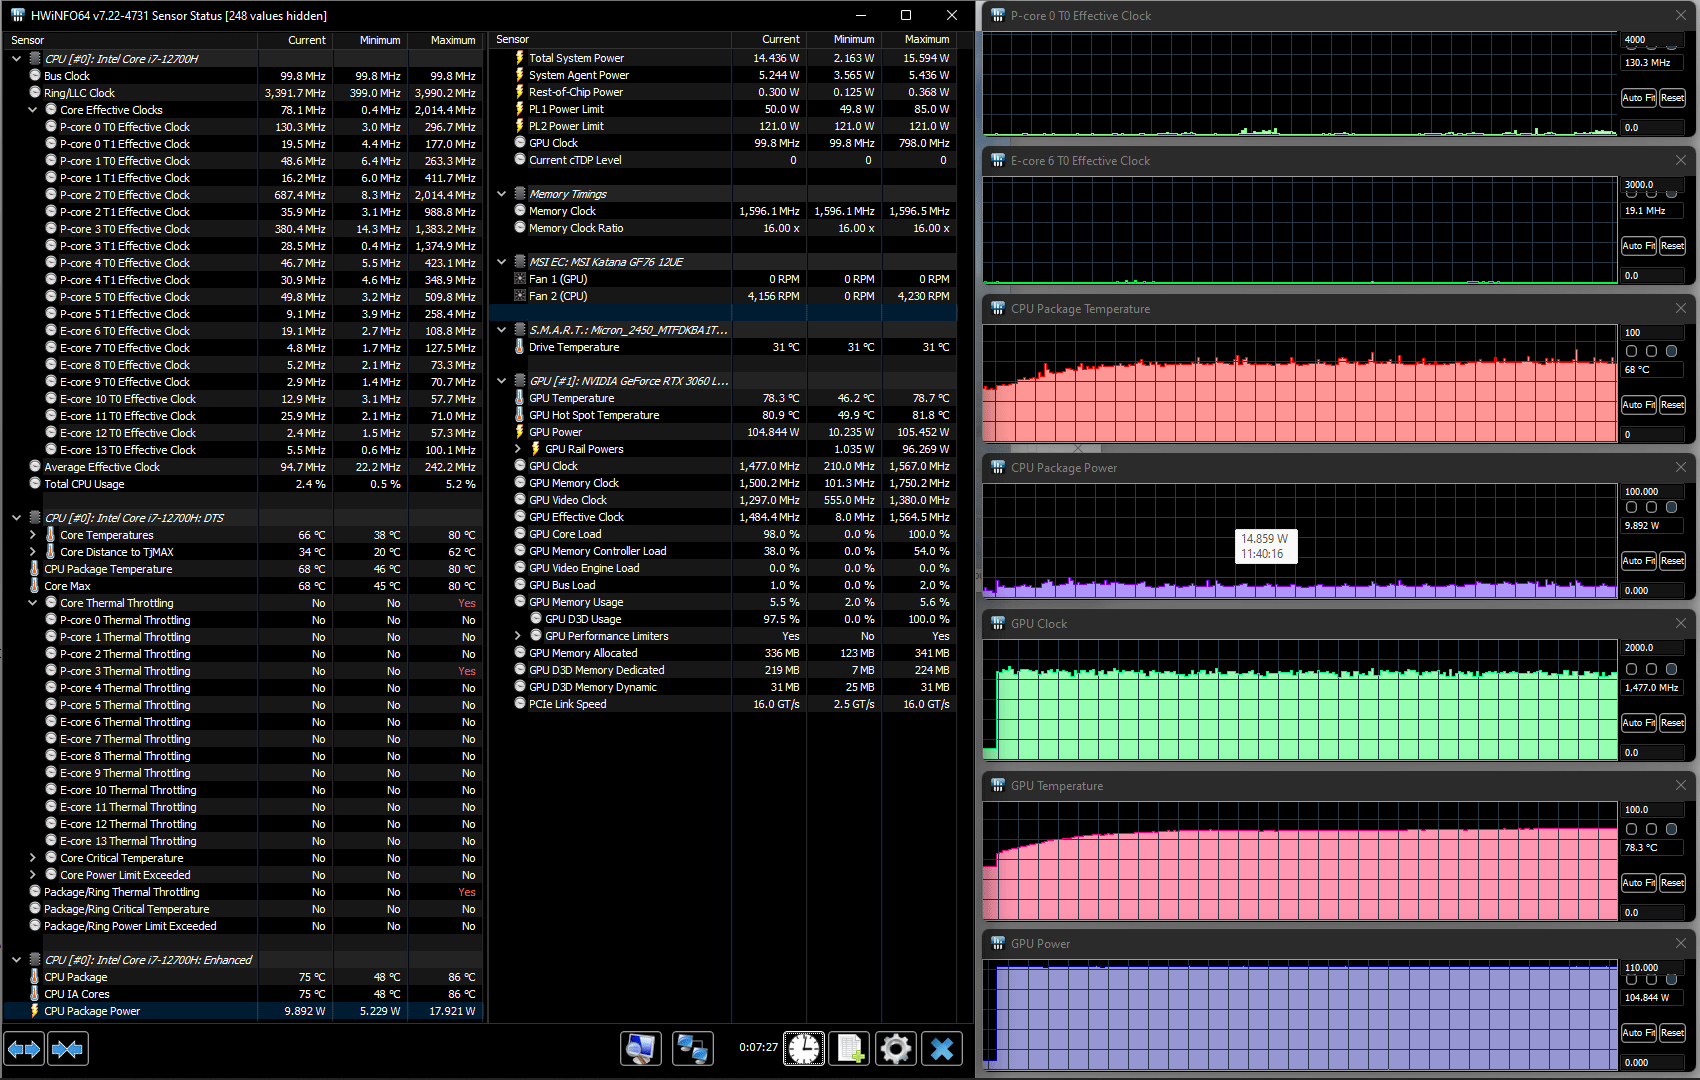The height and width of the screenshot is (1080, 1700).
Task: Click Auto Fit on CPU Package Temperature graph
Action: click(1638, 405)
